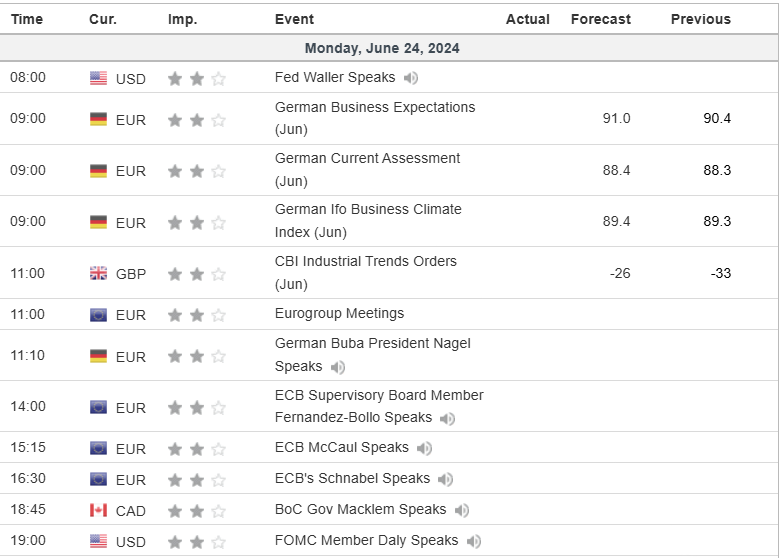Screen dimensions: 781x558
Task: Click speaker icon beside FOMC Member Daly Speaks
Action: pos(473,541)
